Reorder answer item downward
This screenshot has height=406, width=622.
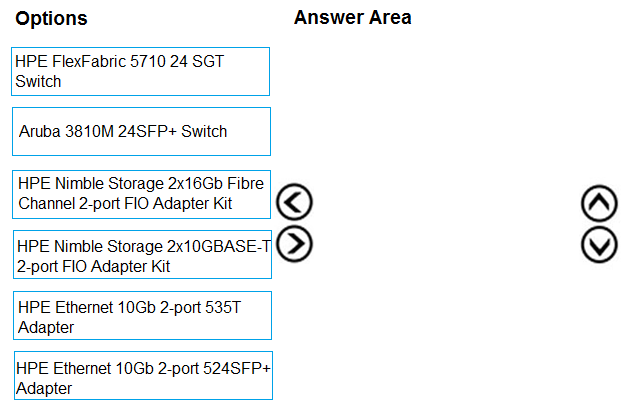[599, 244]
